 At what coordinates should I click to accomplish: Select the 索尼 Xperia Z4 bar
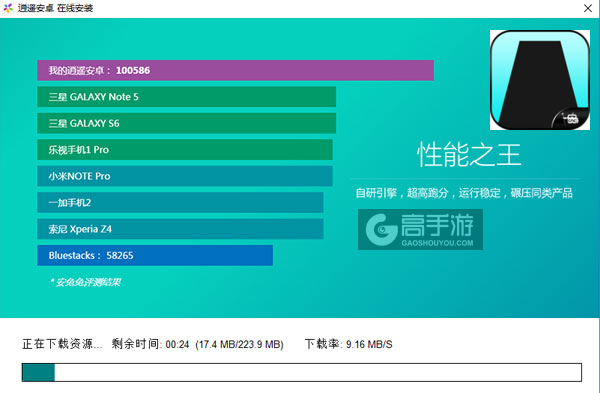pos(180,229)
